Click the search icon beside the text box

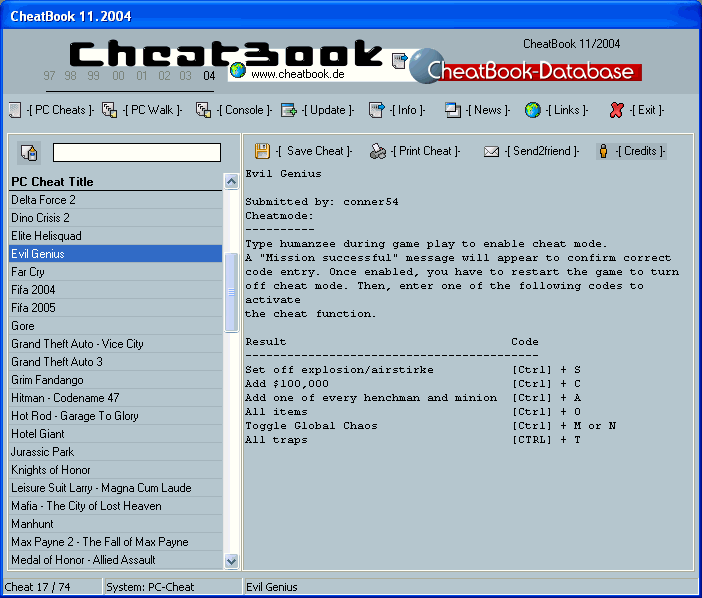point(29,152)
